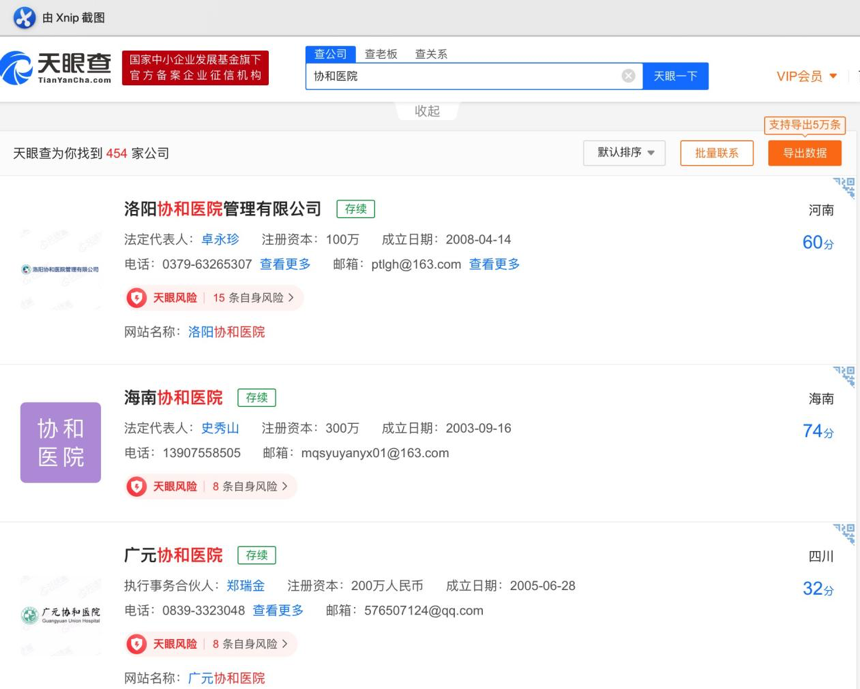Viewport: 860px width, 689px height.
Task: Click the 天眼风险 shield icon for 广元协和医院
Action: (137, 644)
